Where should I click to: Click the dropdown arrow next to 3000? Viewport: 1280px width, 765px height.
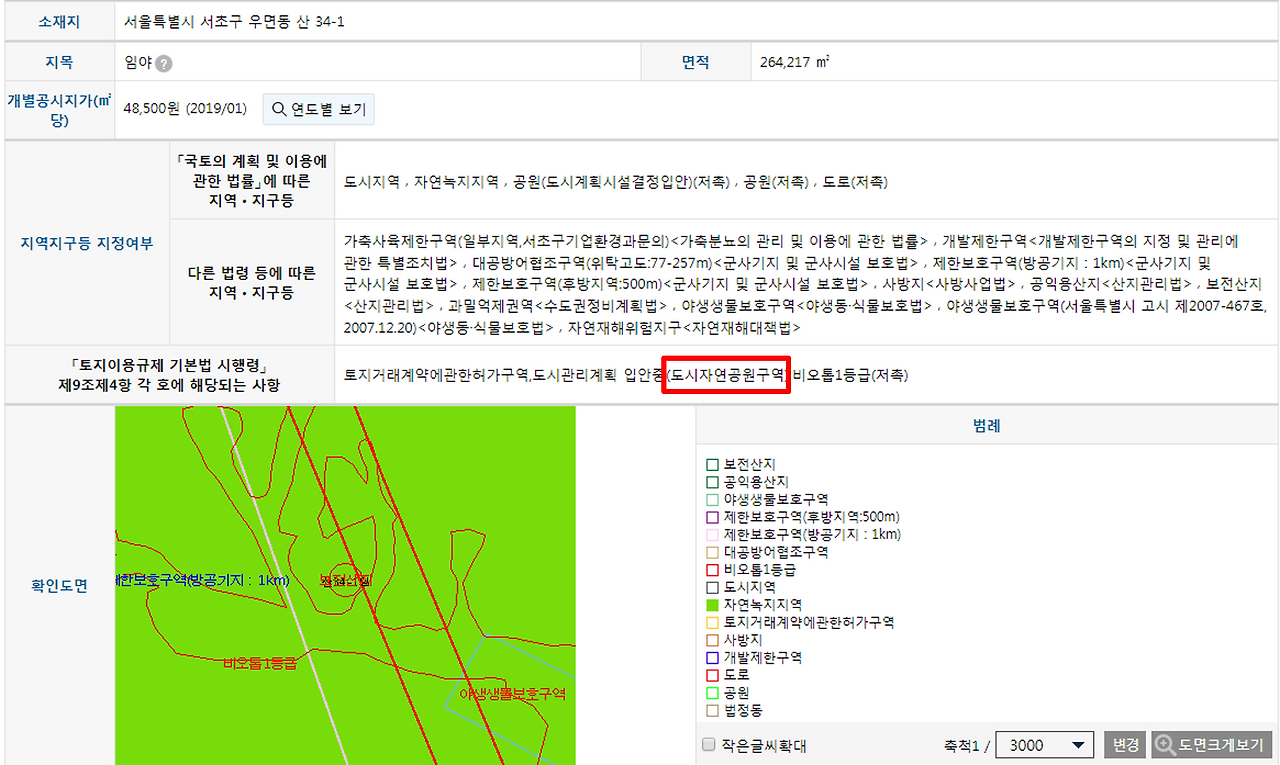pos(1078,744)
